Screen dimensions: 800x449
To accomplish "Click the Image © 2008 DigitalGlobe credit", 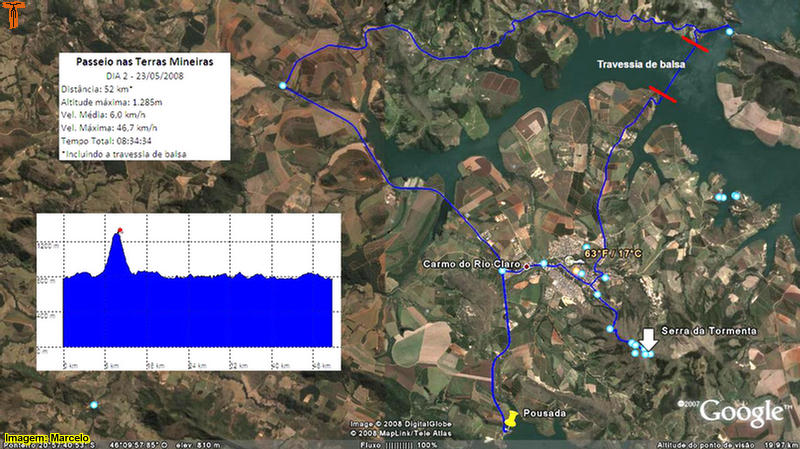I will coord(401,424).
